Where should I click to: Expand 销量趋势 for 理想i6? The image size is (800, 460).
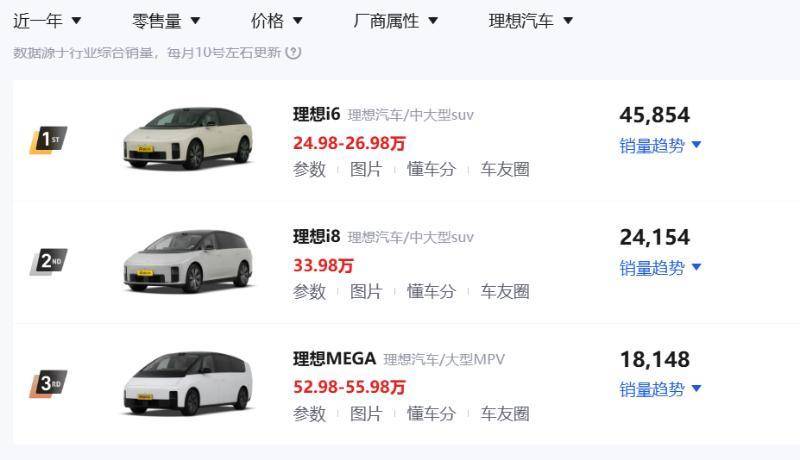pos(661,145)
